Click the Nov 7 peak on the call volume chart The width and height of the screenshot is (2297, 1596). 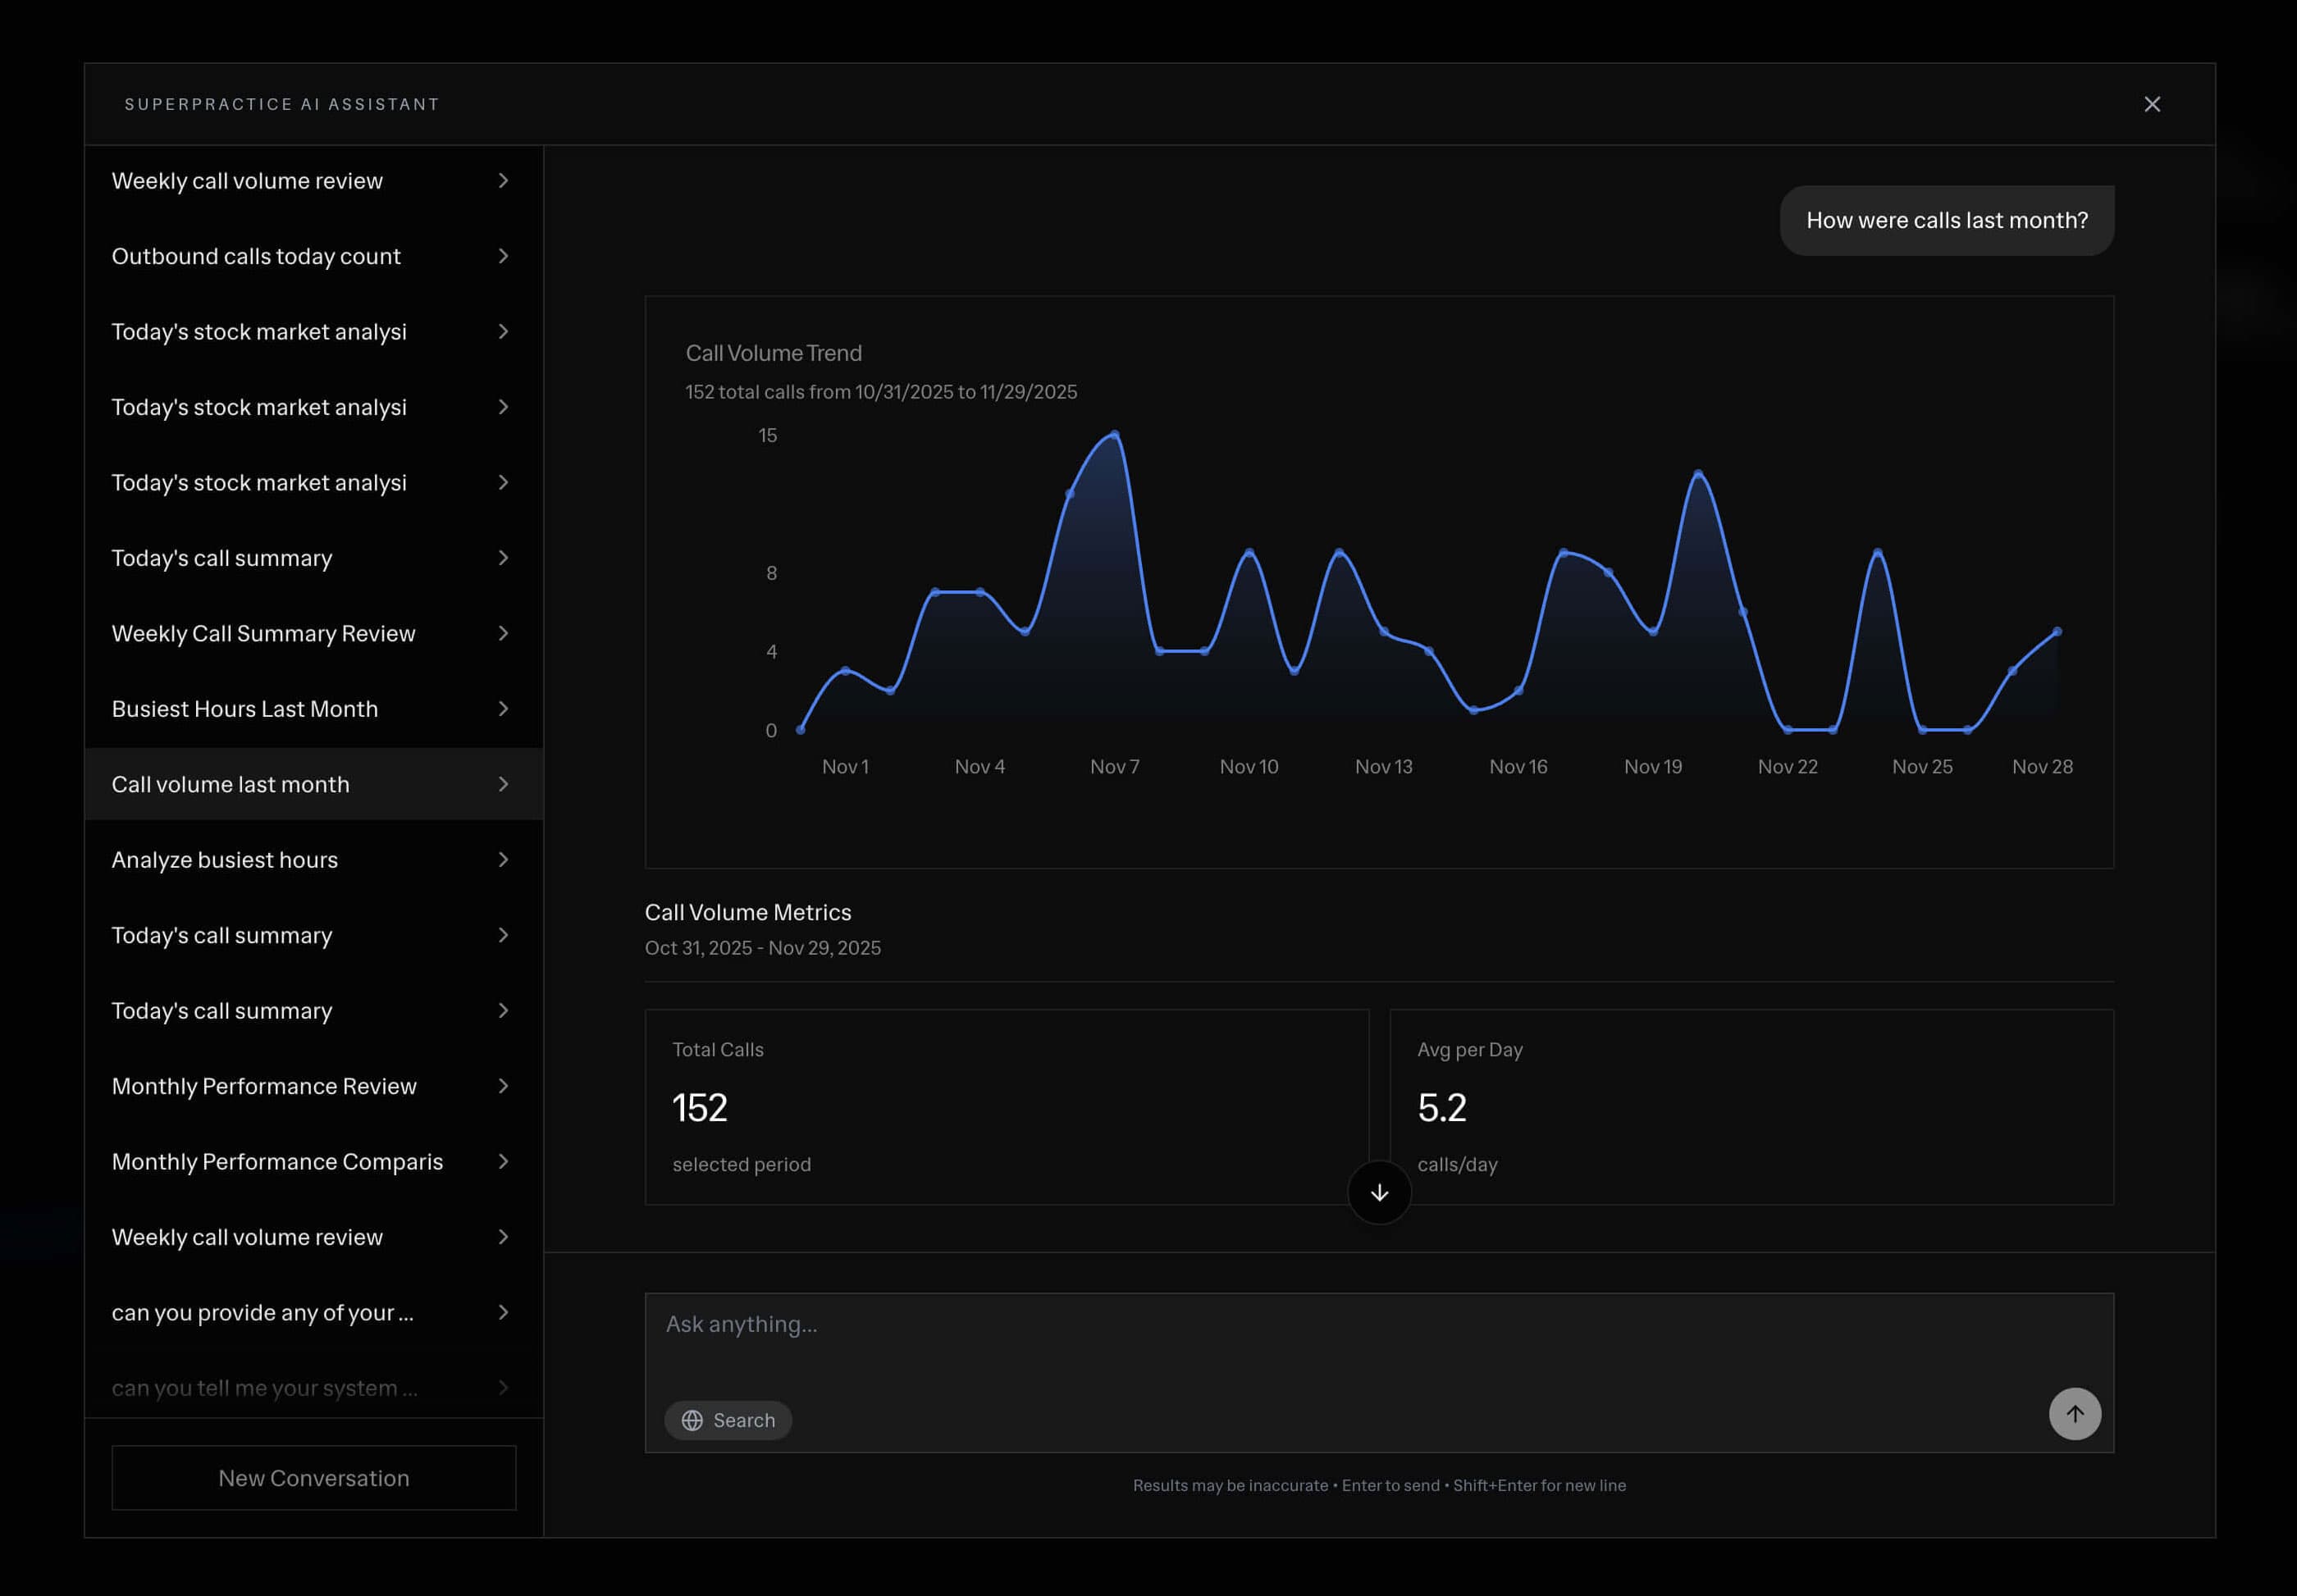click(x=1113, y=435)
